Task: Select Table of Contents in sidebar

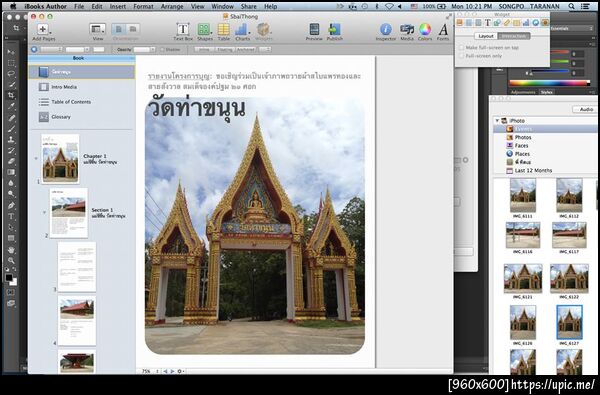Action: tap(71, 102)
